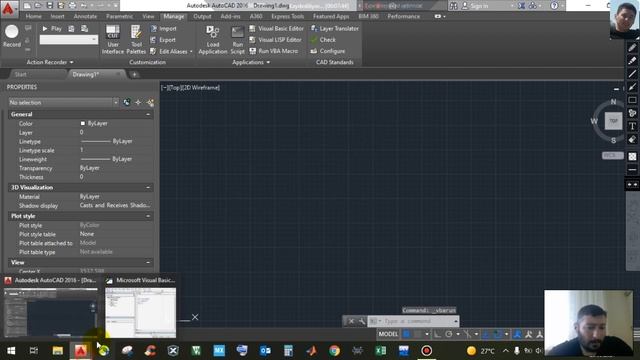Run the CAD Standards Check
This screenshot has height=360, width=640.
point(323,40)
